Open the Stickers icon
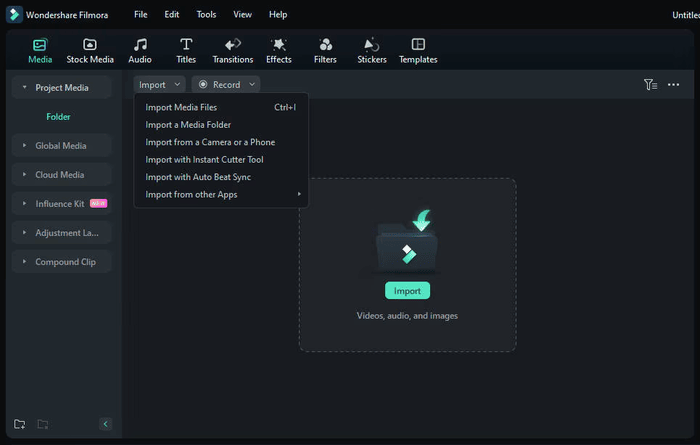Screen dimensions: 700x445 [x=371, y=45]
